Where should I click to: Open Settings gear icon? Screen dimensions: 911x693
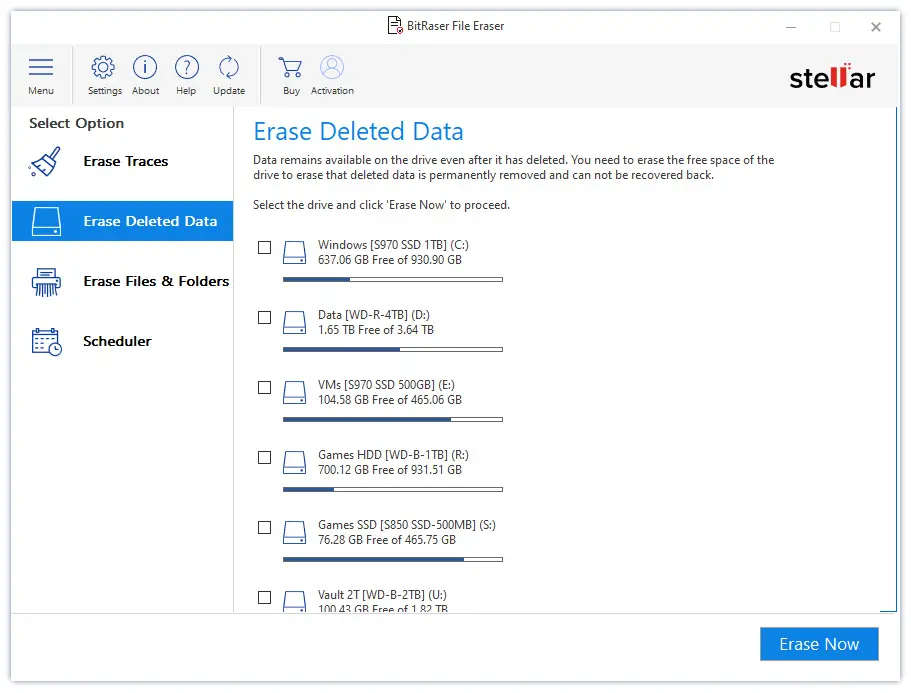pos(103,67)
